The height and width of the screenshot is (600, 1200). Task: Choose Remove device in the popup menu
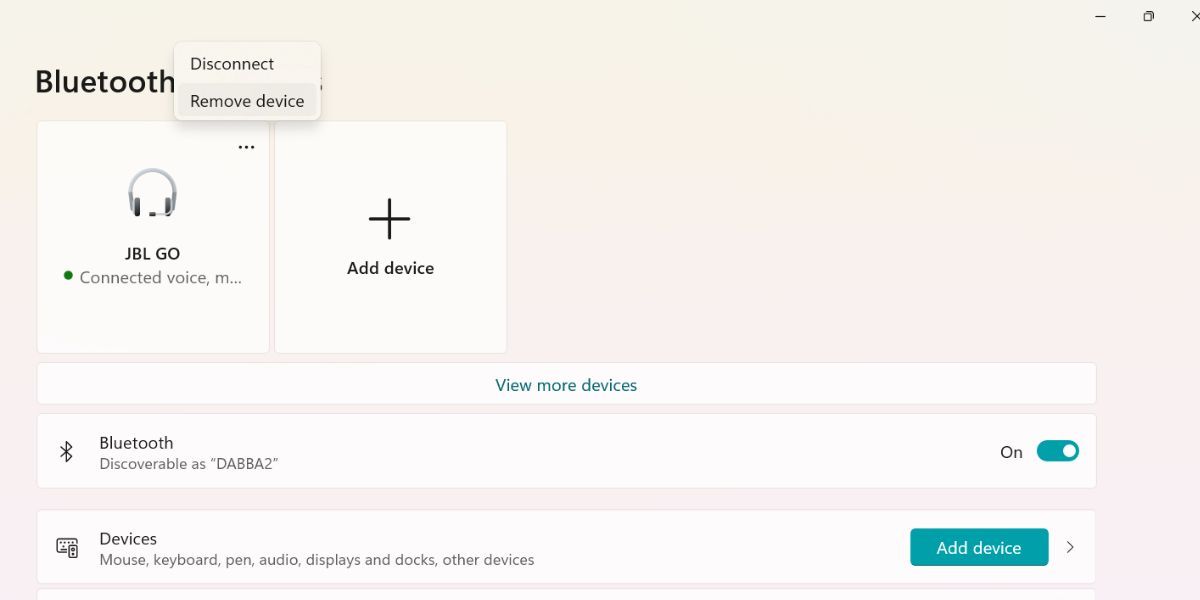(x=247, y=101)
